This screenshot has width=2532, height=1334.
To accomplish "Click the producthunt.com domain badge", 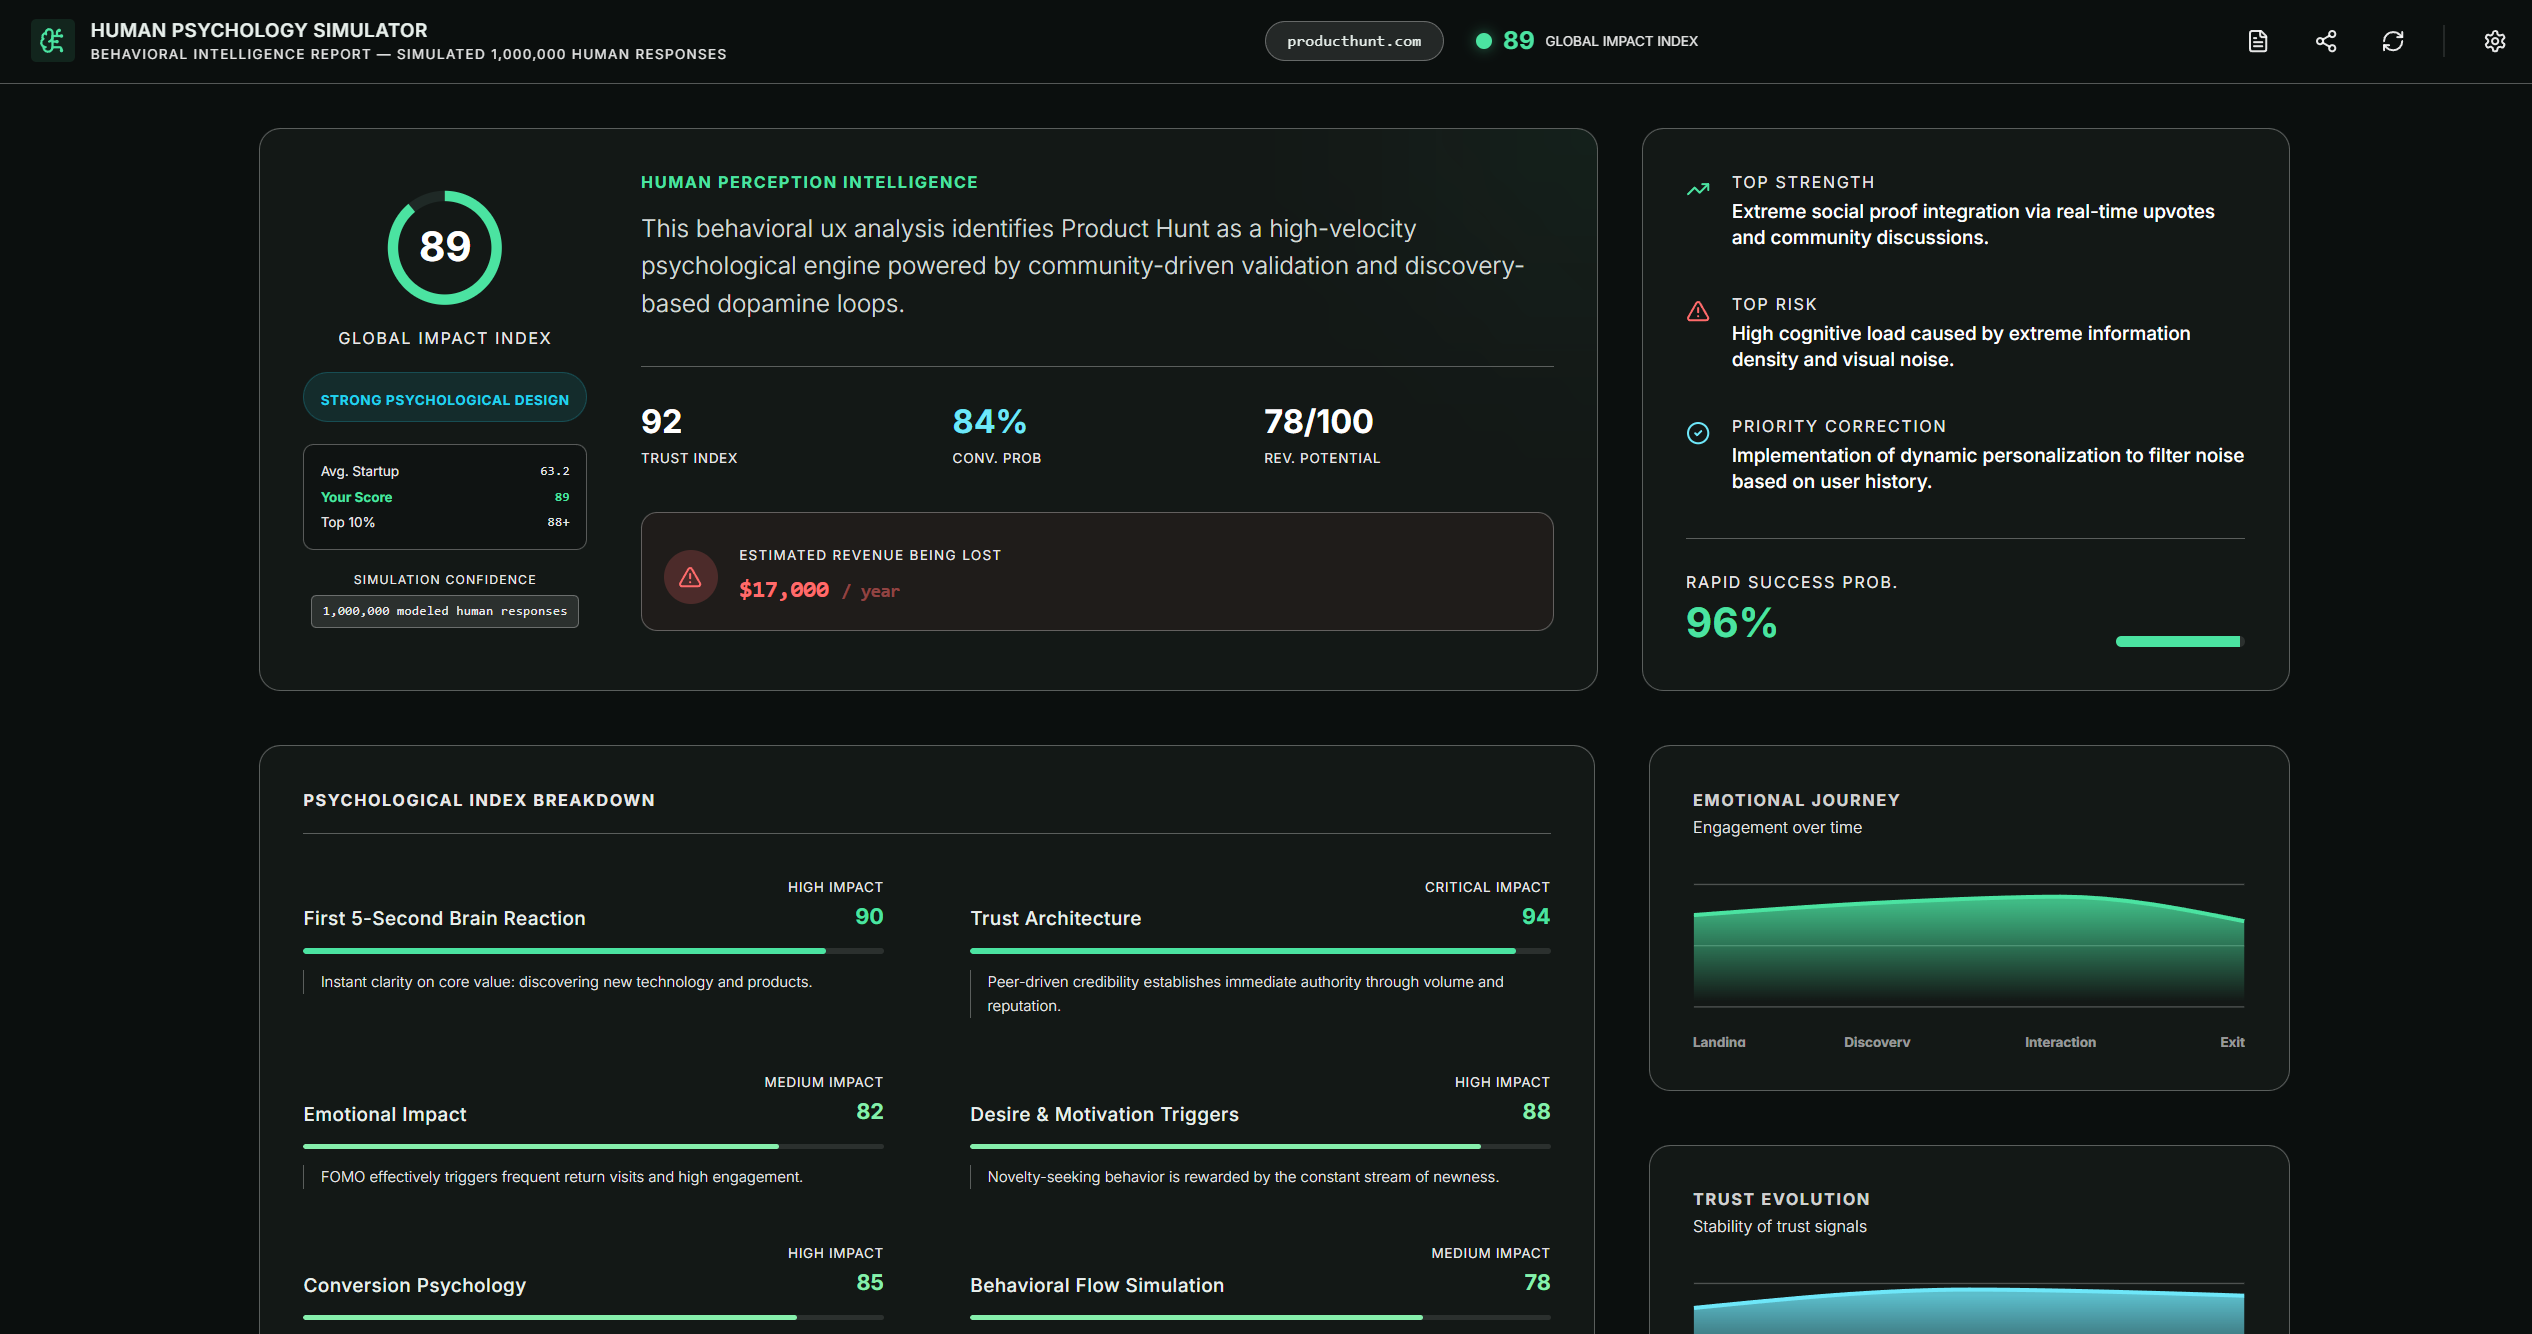I will pos(1354,41).
